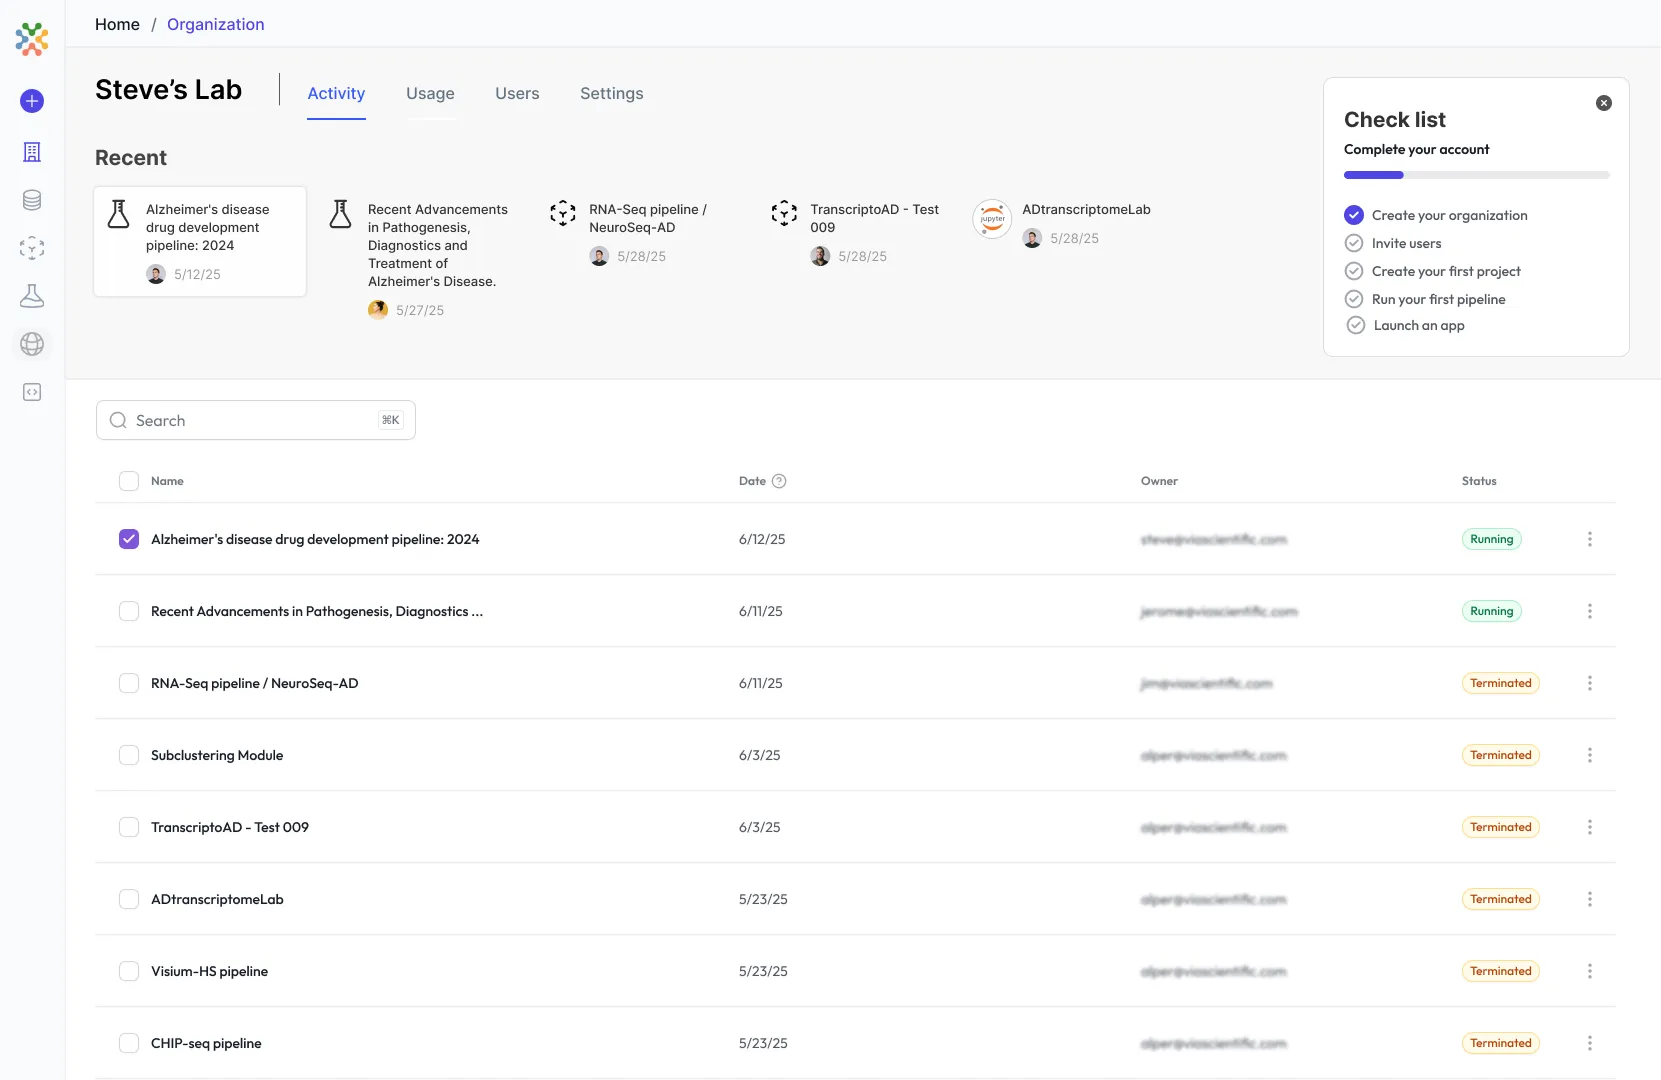1661x1080 pixels.
Task: Uncheck the Alzheimer's disease drug development pipeline row
Action: click(129, 539)
